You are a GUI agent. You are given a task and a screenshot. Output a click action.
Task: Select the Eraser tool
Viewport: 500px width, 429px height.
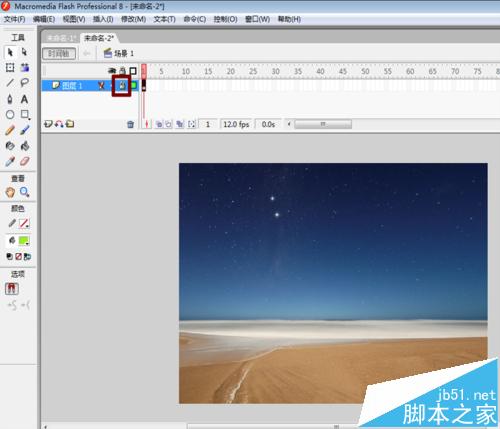24,162
